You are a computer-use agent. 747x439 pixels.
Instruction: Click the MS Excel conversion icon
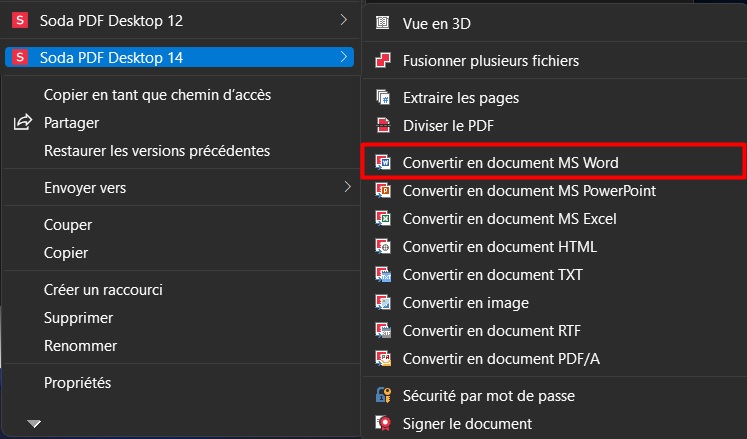(x=383, y=218)
